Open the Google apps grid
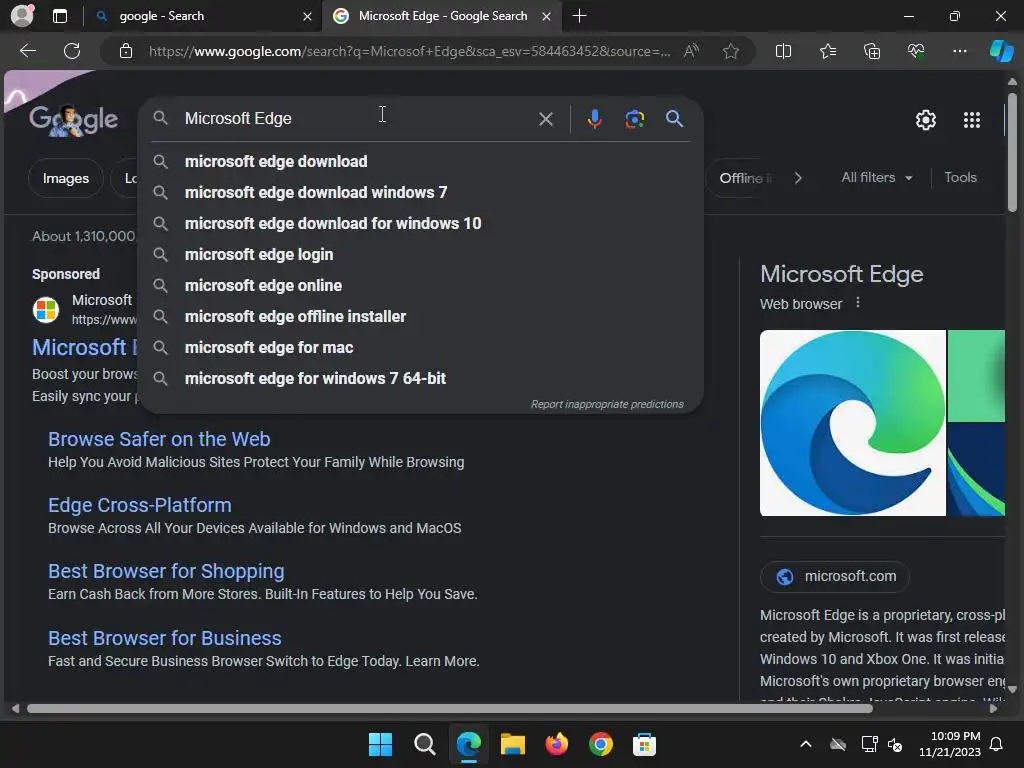The image size is (1024, 768). click(972, 120)
